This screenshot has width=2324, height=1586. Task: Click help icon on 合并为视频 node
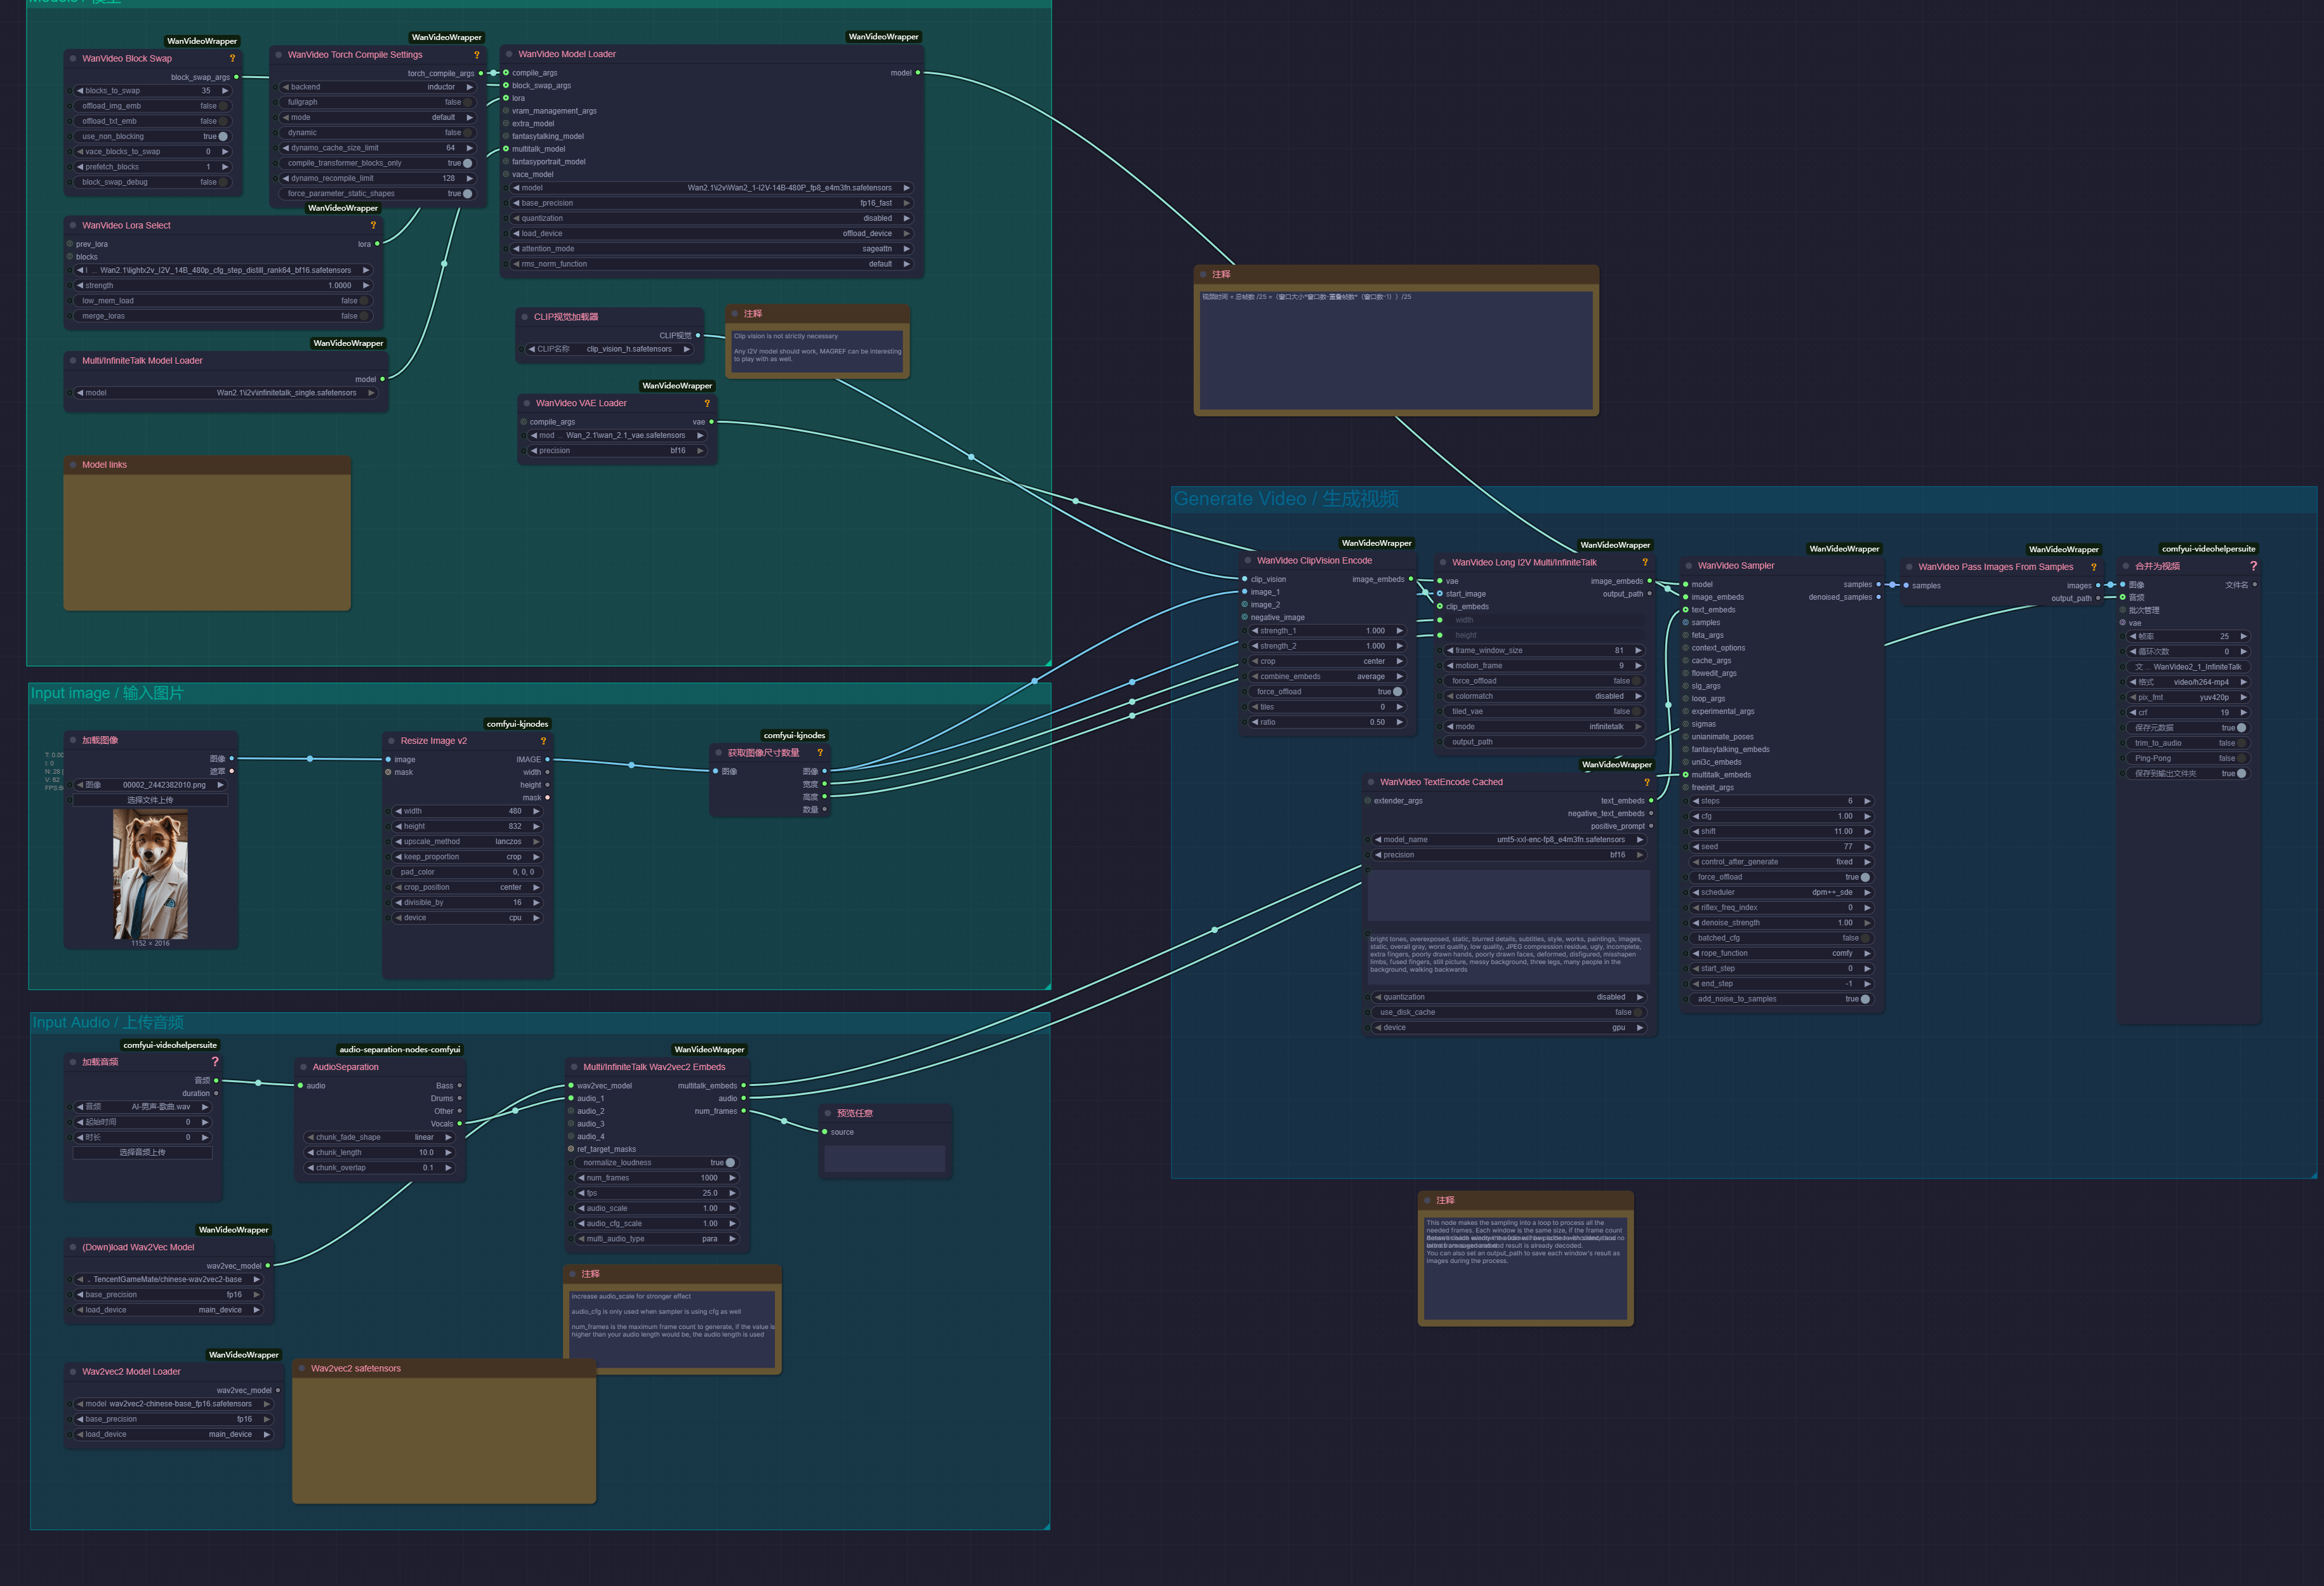(2253, 566)
